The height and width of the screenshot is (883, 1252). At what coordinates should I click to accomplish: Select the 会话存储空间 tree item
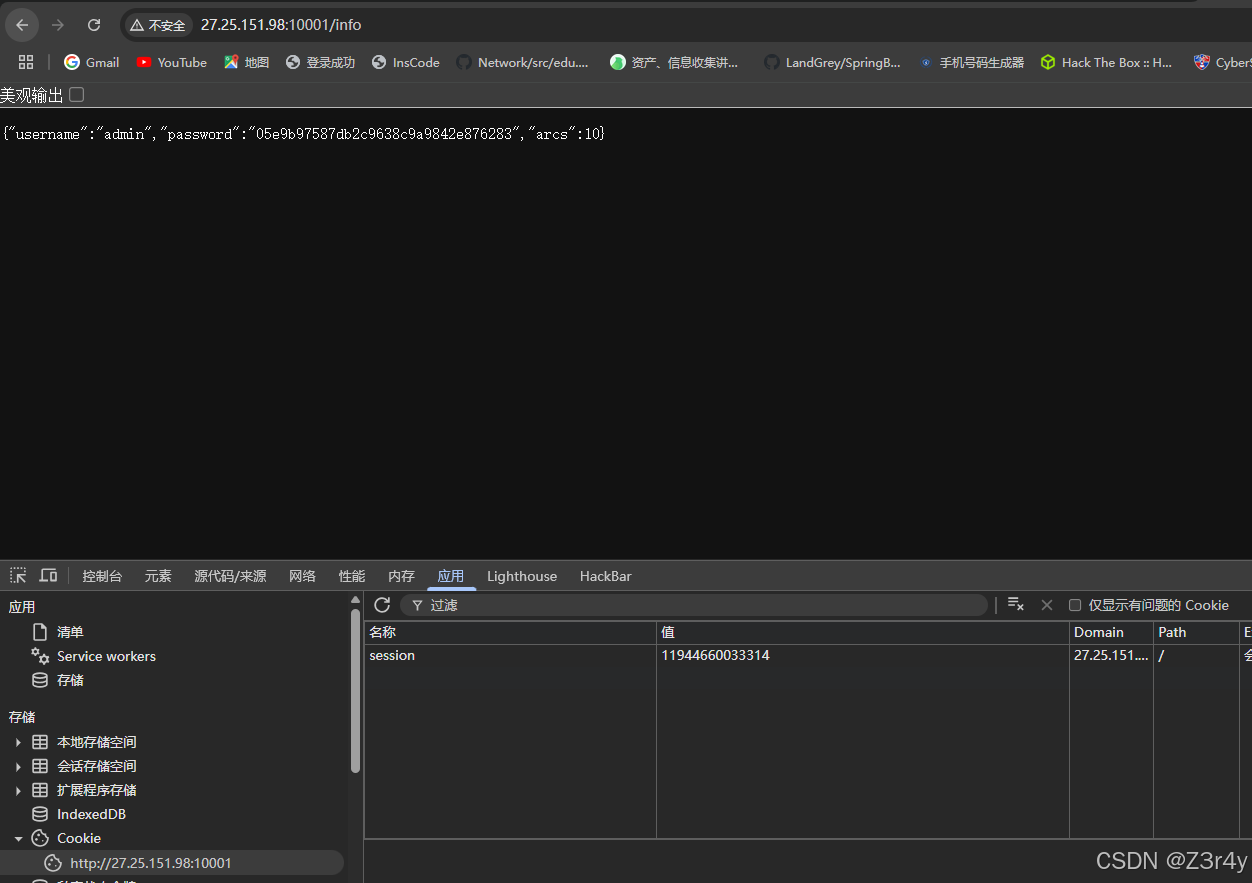point(96,766)
